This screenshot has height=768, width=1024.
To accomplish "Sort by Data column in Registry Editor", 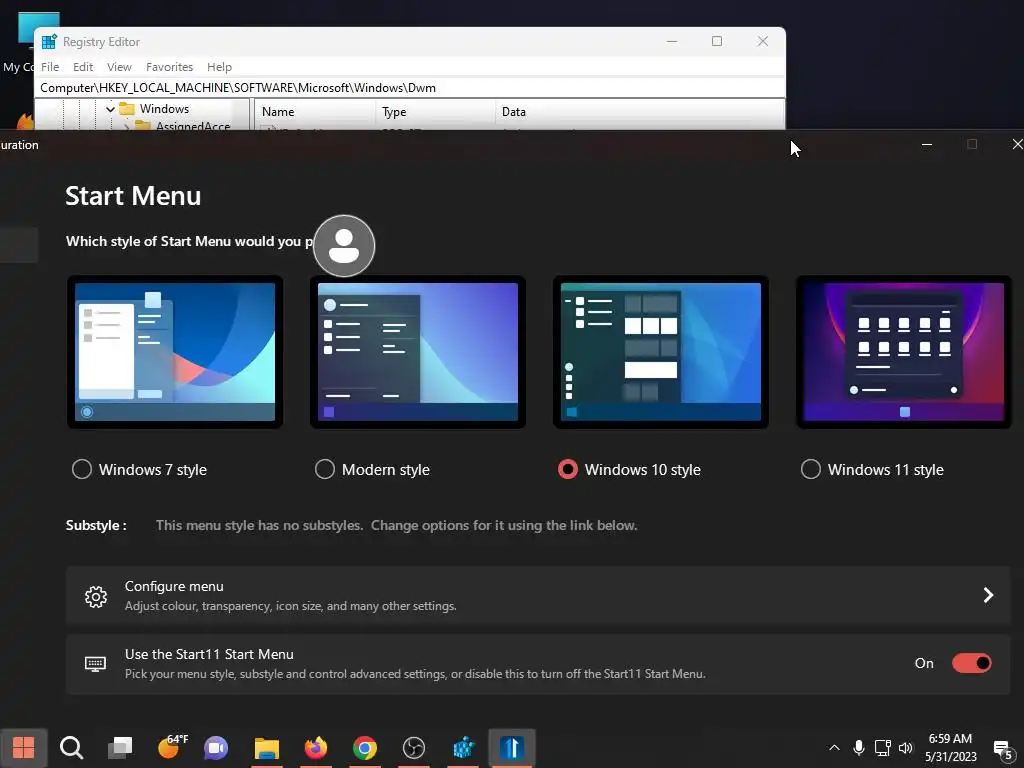I will 639,112.
